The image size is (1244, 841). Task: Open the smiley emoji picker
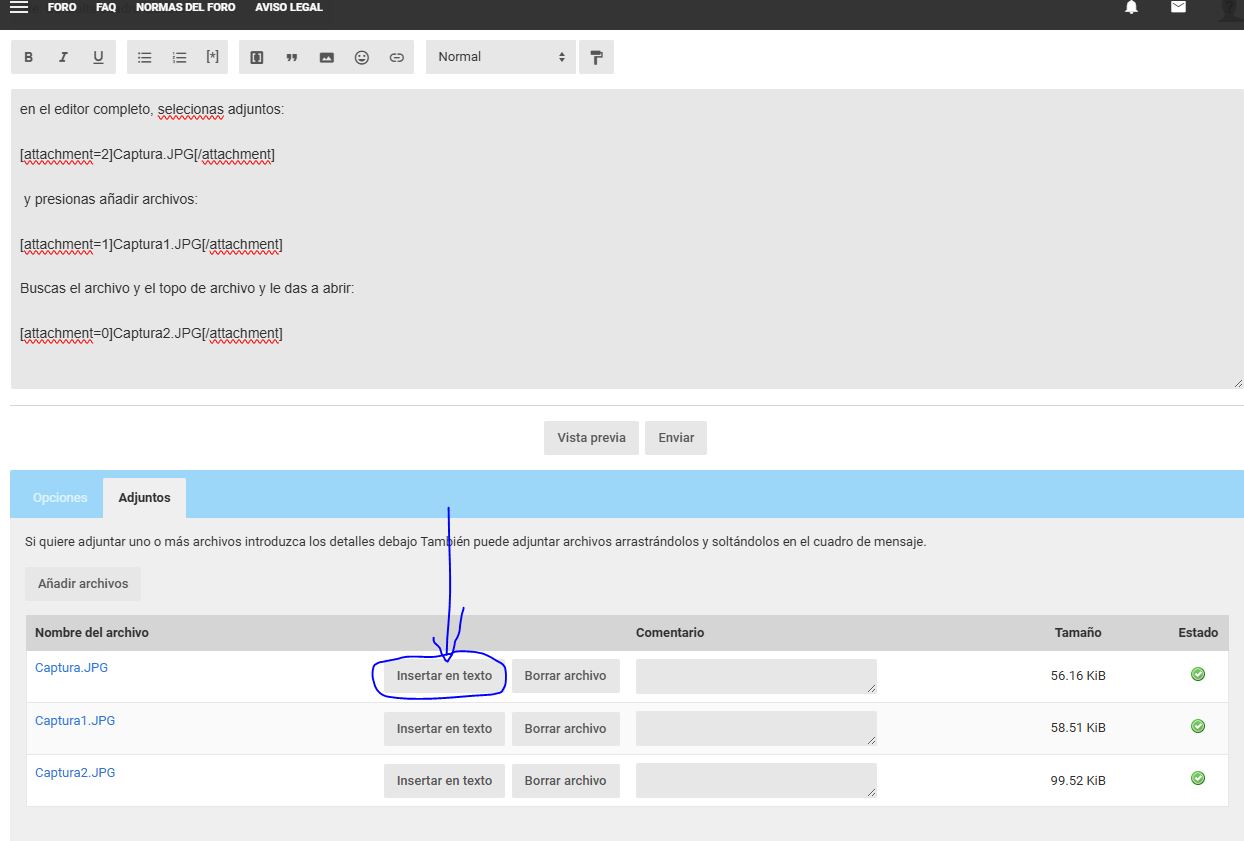click(x=362, y=57)
